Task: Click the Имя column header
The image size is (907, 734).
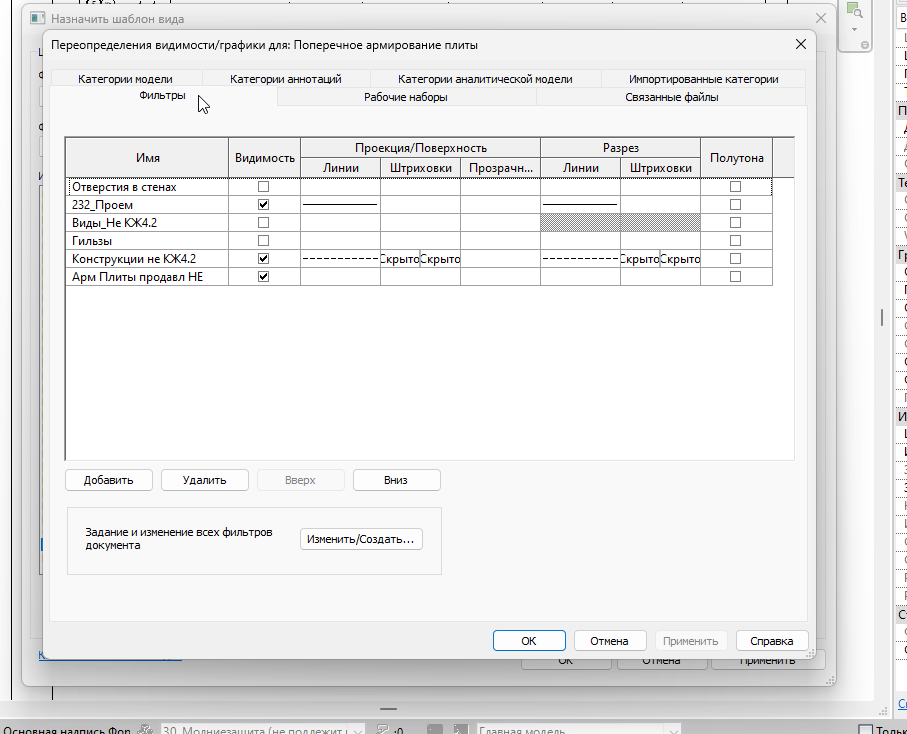Action: (148, 158)
